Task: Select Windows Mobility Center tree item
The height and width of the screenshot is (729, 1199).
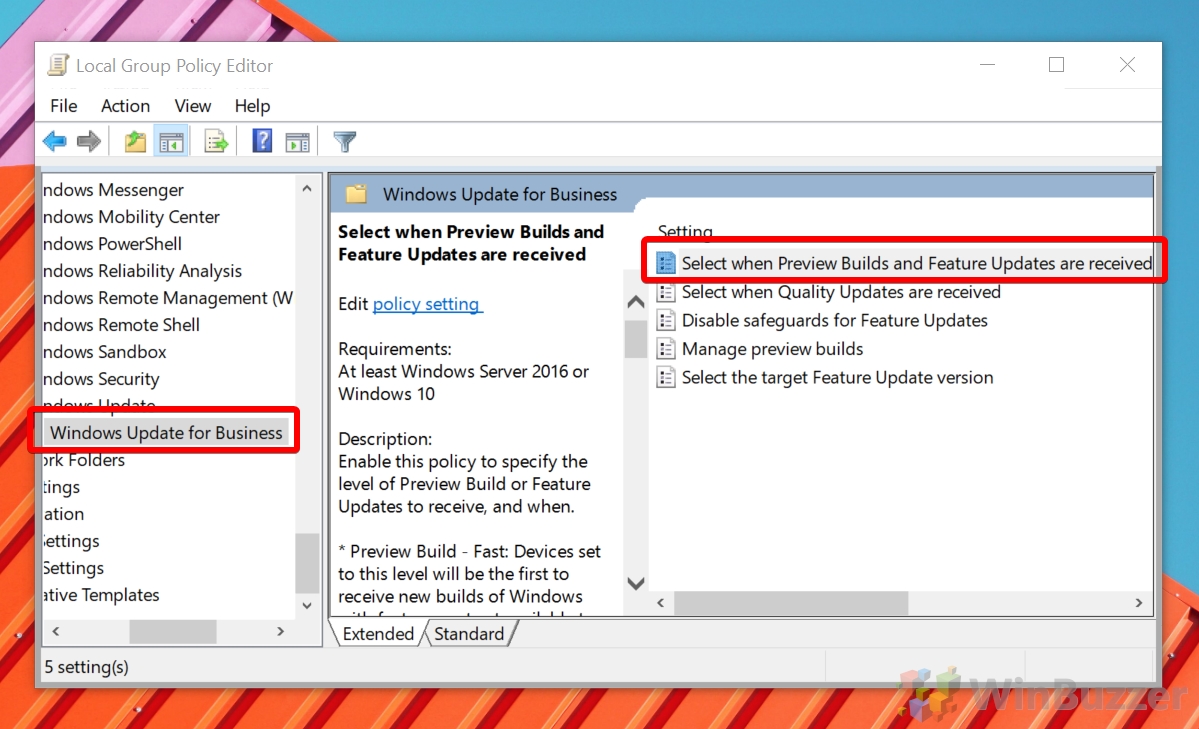Action: (131, 216)
